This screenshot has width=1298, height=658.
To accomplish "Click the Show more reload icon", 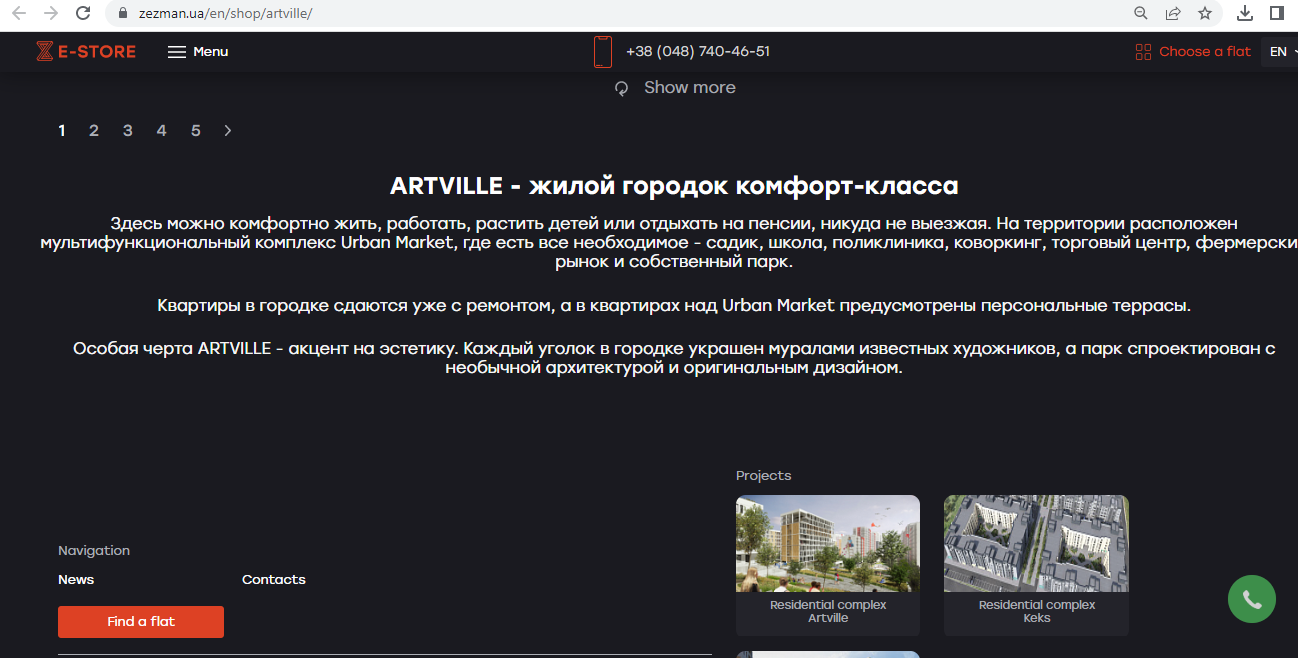I will (621, 88).
